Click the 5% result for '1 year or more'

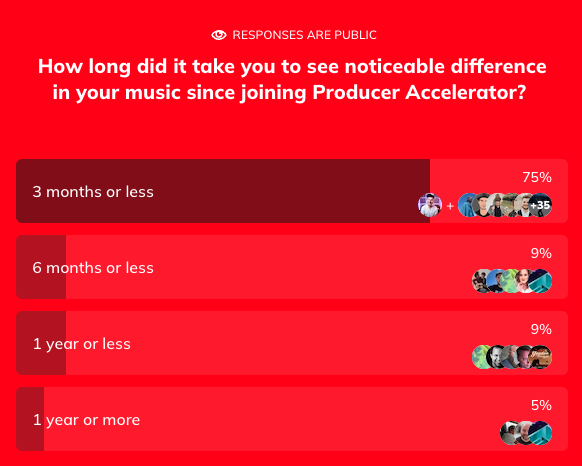(x=541, y=405)
